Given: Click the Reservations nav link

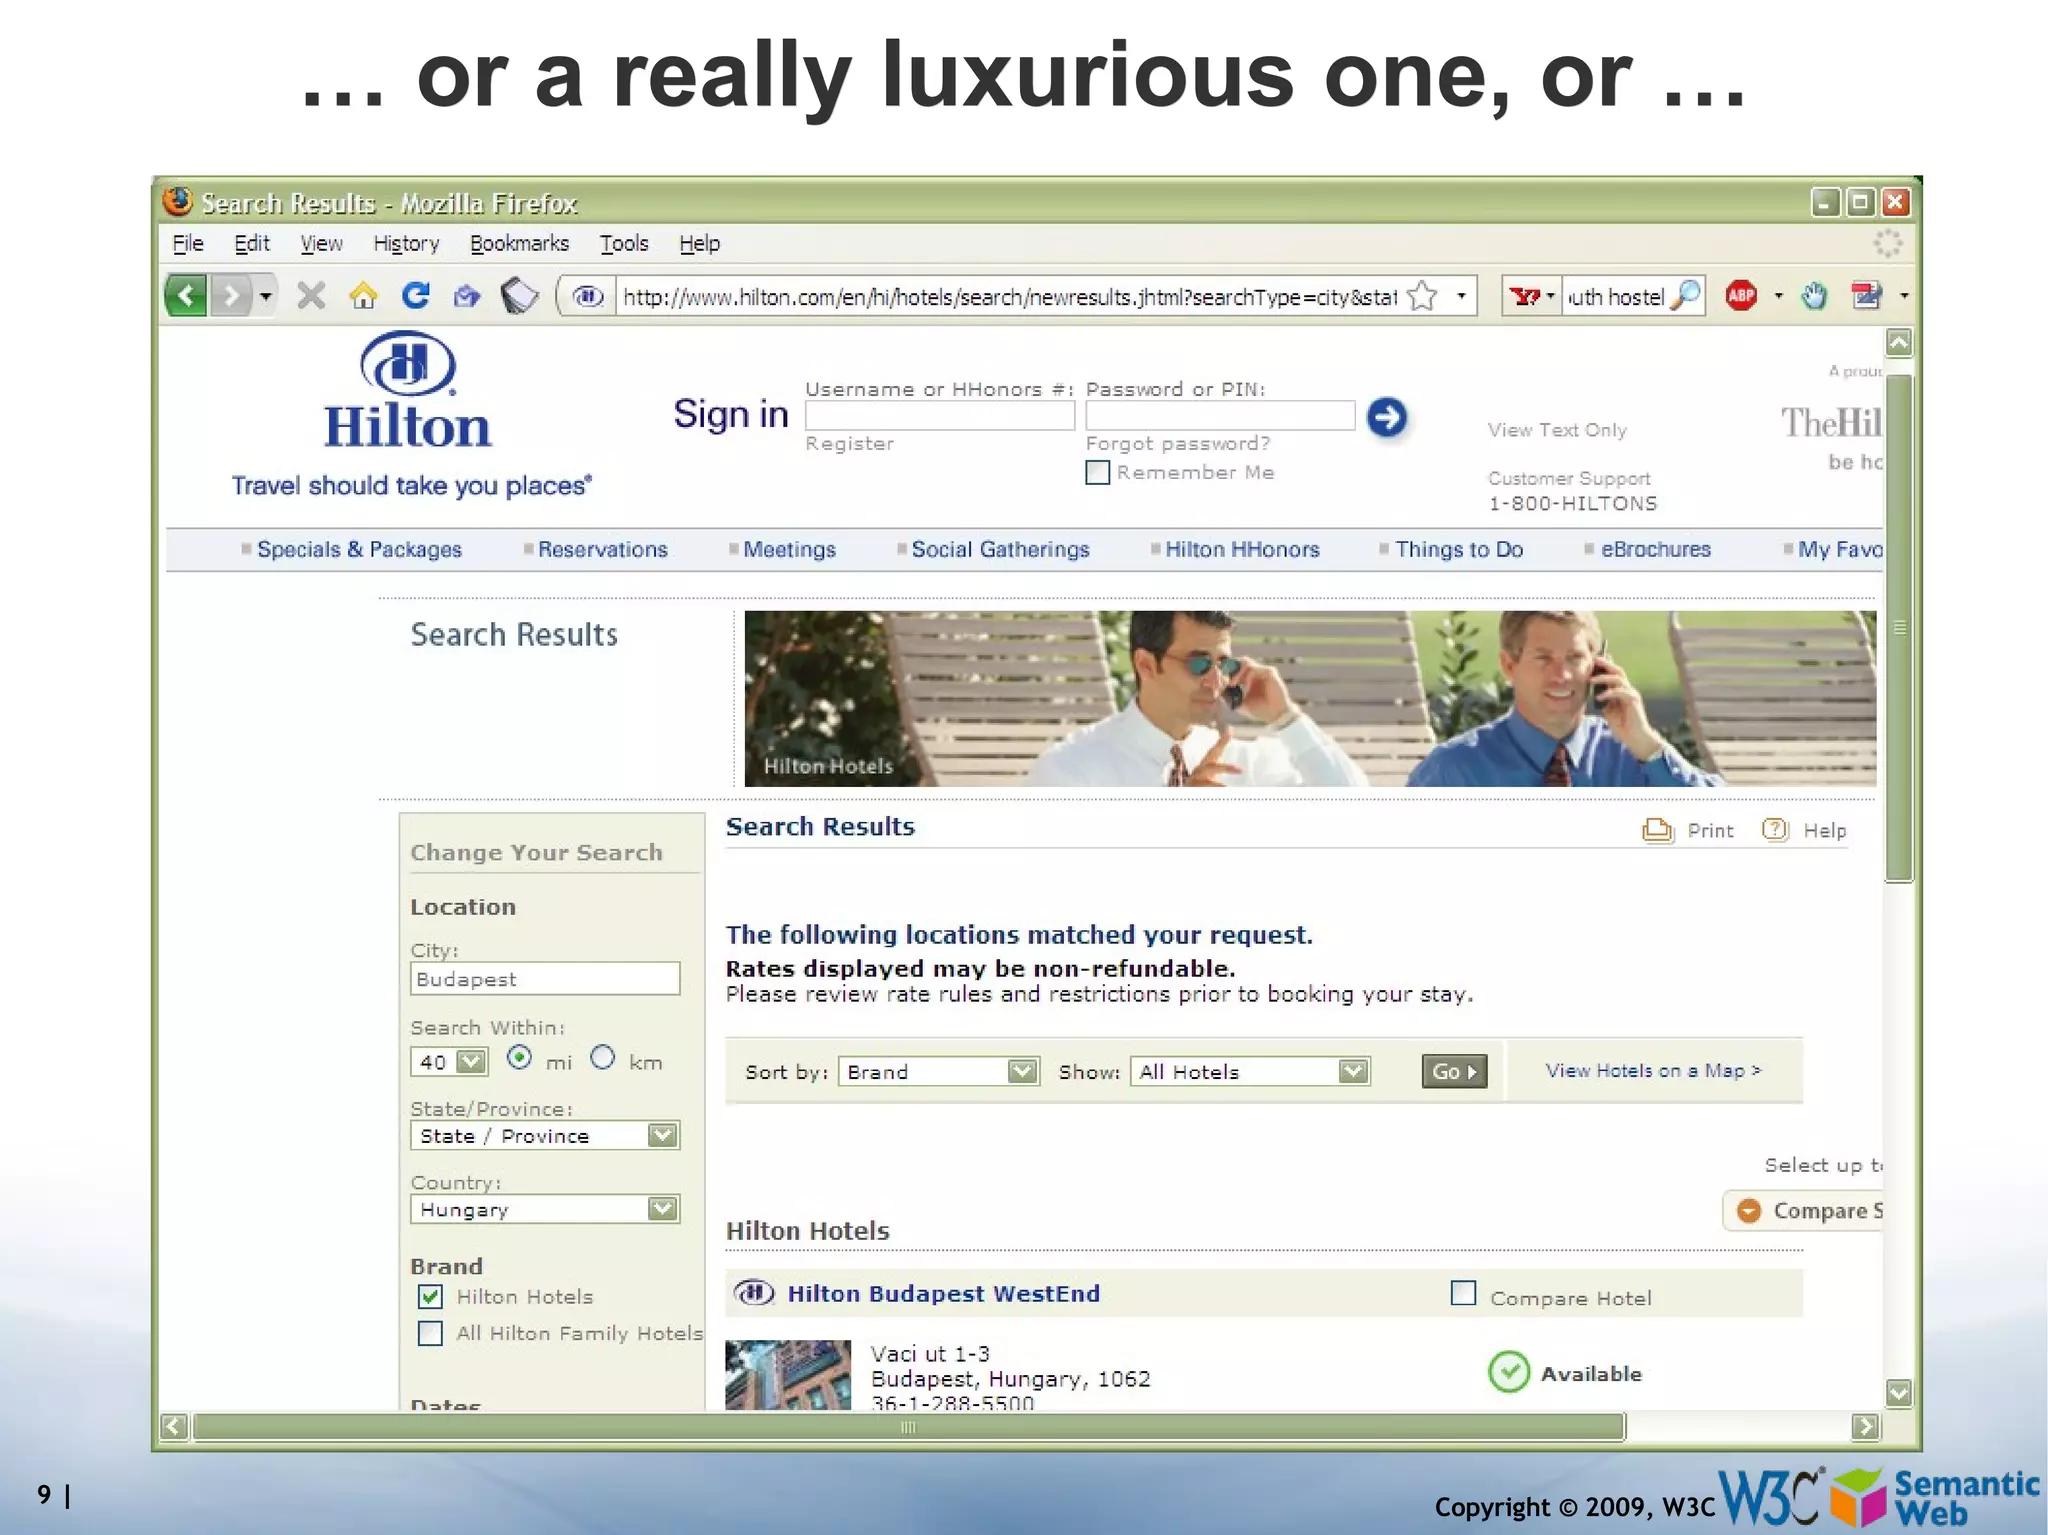Looking at the screenshot, I should [602, 549].
